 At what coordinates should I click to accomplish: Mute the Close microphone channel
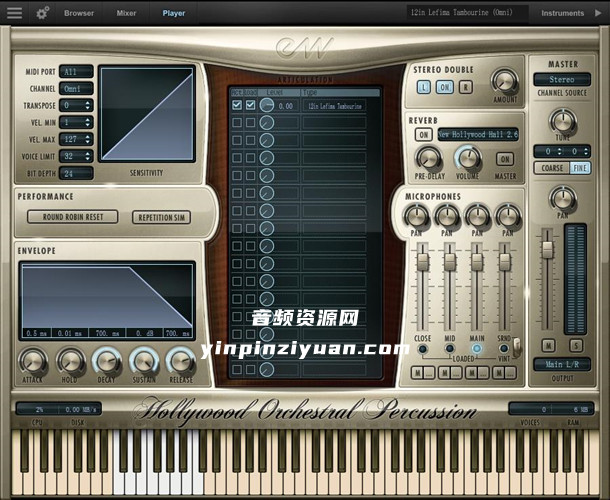417,373
